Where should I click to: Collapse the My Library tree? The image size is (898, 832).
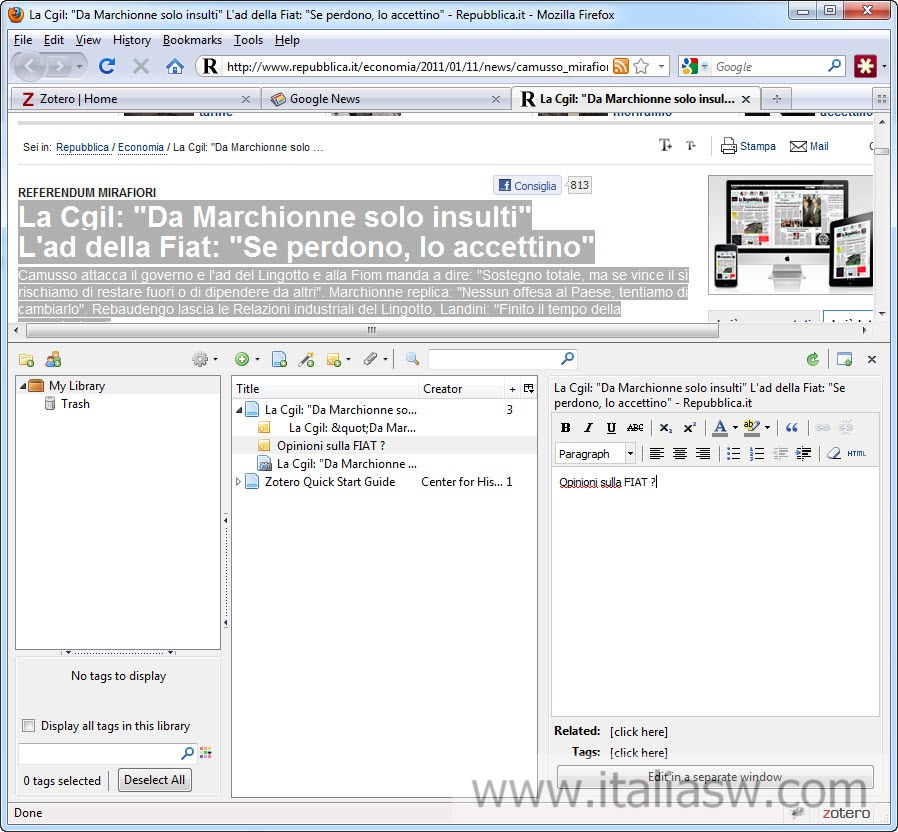(23, 386)
